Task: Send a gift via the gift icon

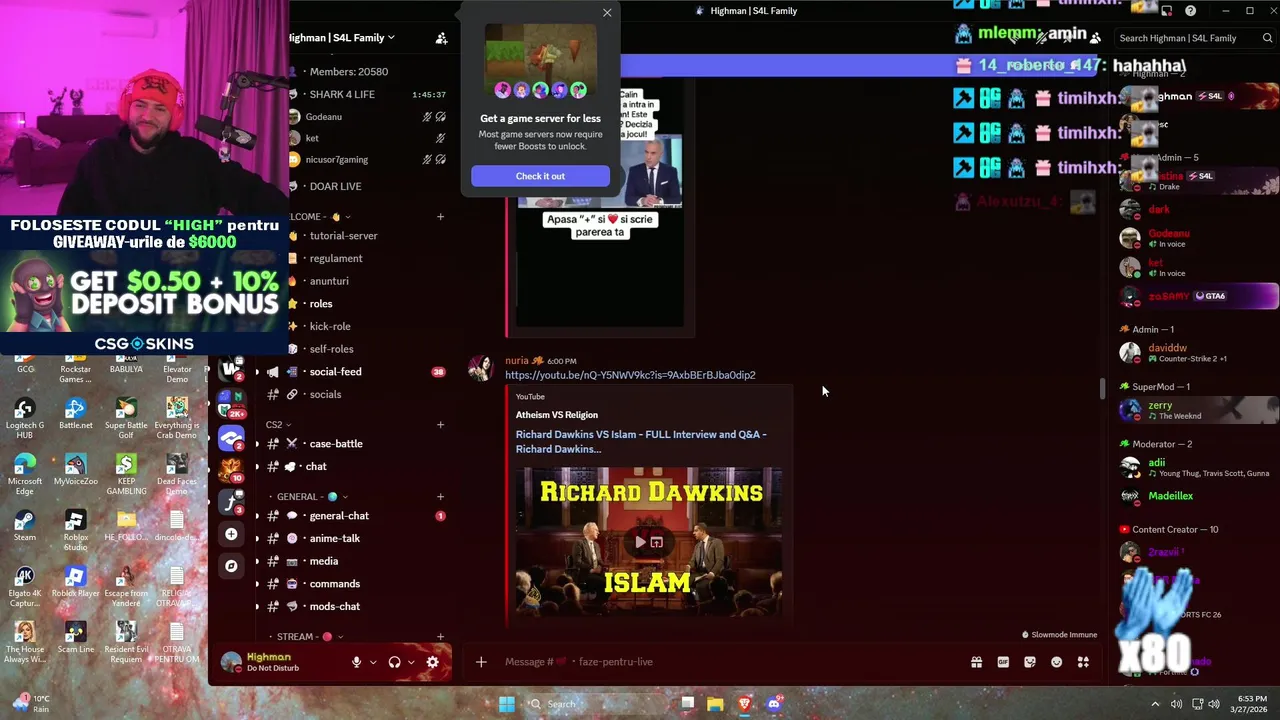Action: coord(976,662)
